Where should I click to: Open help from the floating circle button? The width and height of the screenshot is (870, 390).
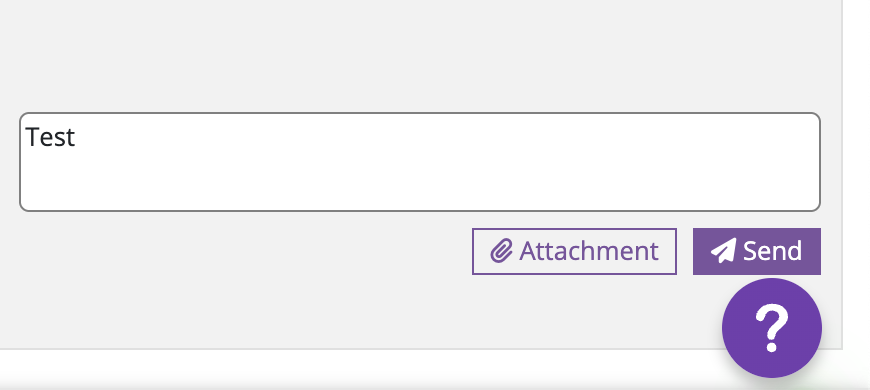pyautogui.click(x=772, y=328)
